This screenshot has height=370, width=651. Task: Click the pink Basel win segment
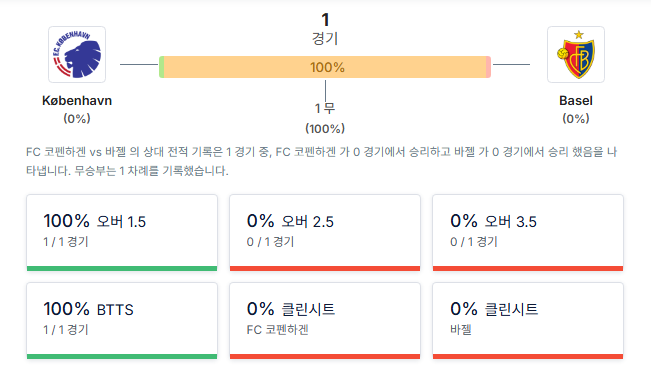point(489,67)
